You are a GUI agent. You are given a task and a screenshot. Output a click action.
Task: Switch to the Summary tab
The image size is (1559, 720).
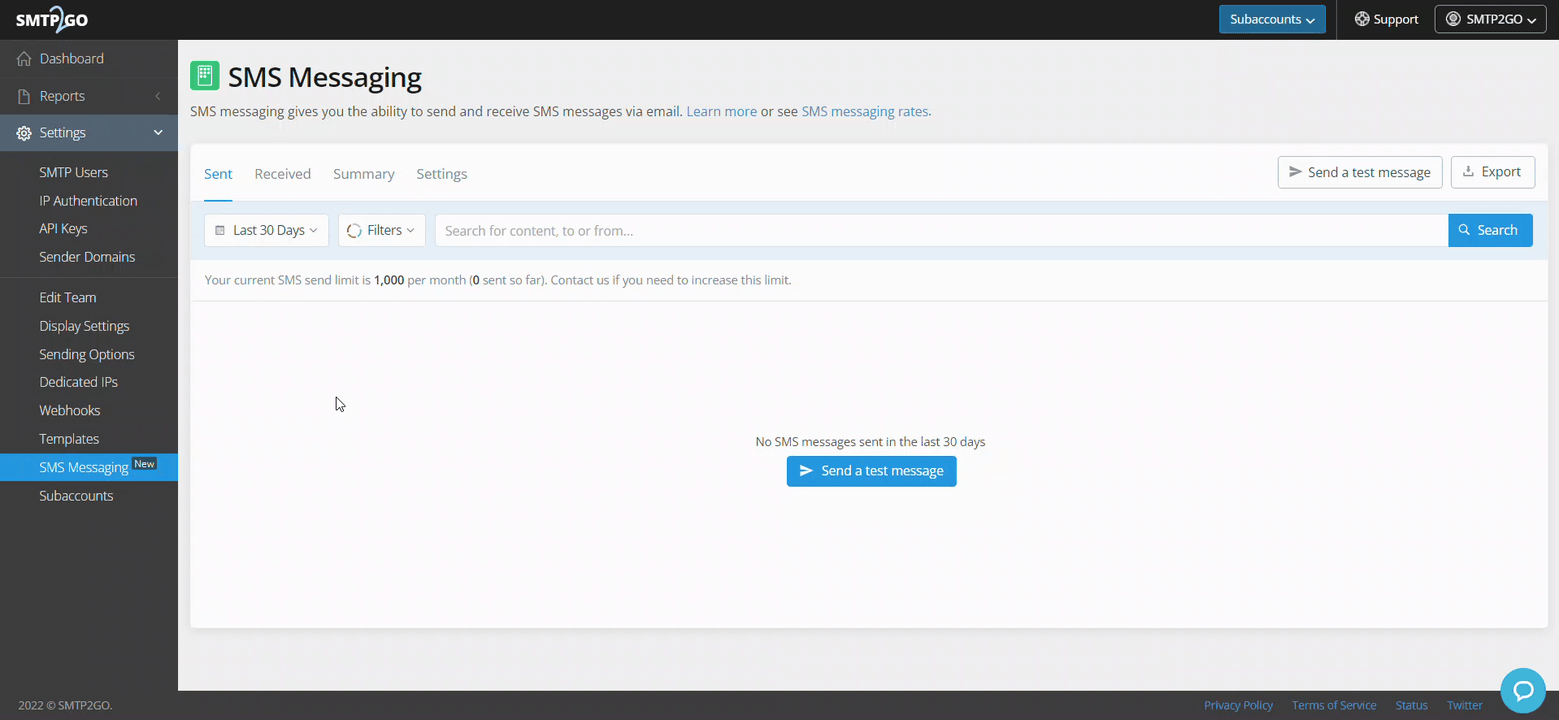click(364, 174)
